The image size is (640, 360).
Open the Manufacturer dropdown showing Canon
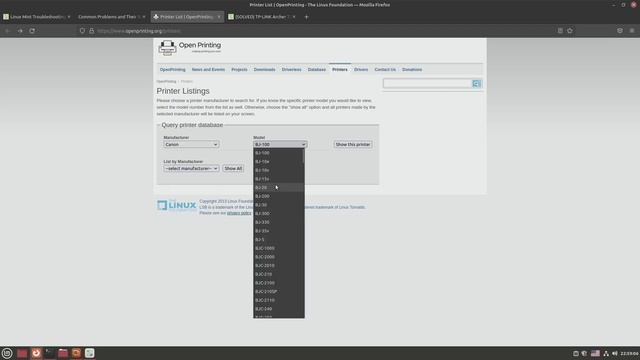pyautogui.click(x=191, y=144)
